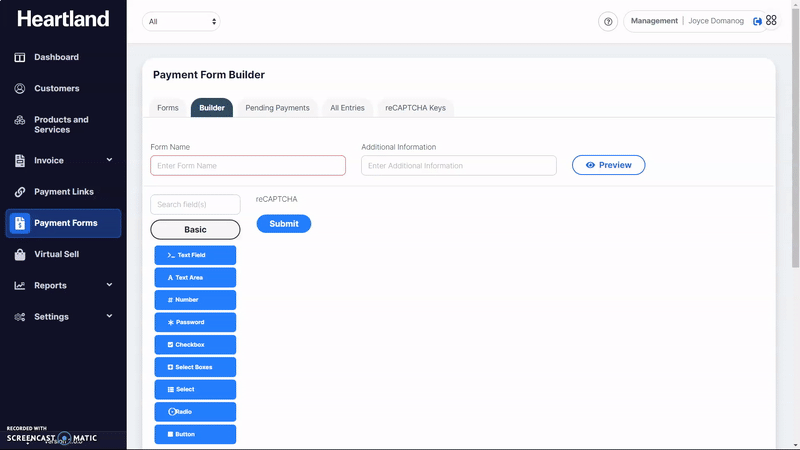Screen dimensions: 800x450
Task: Click the Form Name input field
Action: (x=248, y=166)
